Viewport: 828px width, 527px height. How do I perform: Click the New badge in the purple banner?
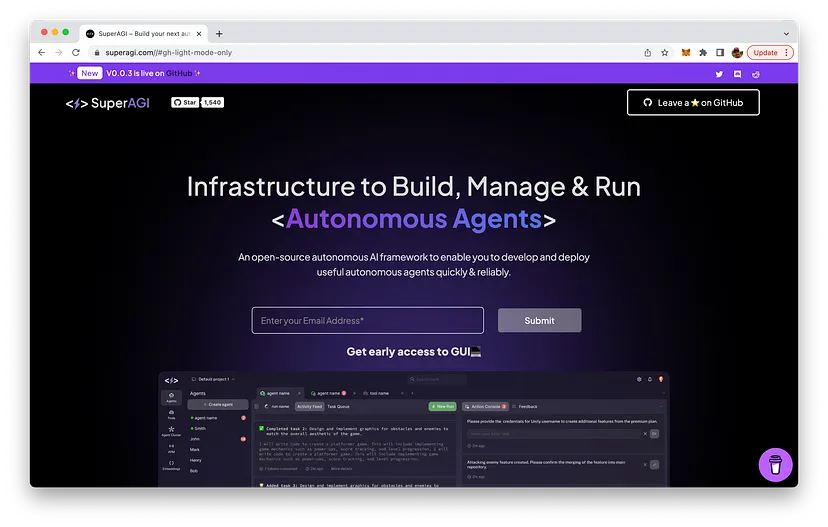(89, 73)
